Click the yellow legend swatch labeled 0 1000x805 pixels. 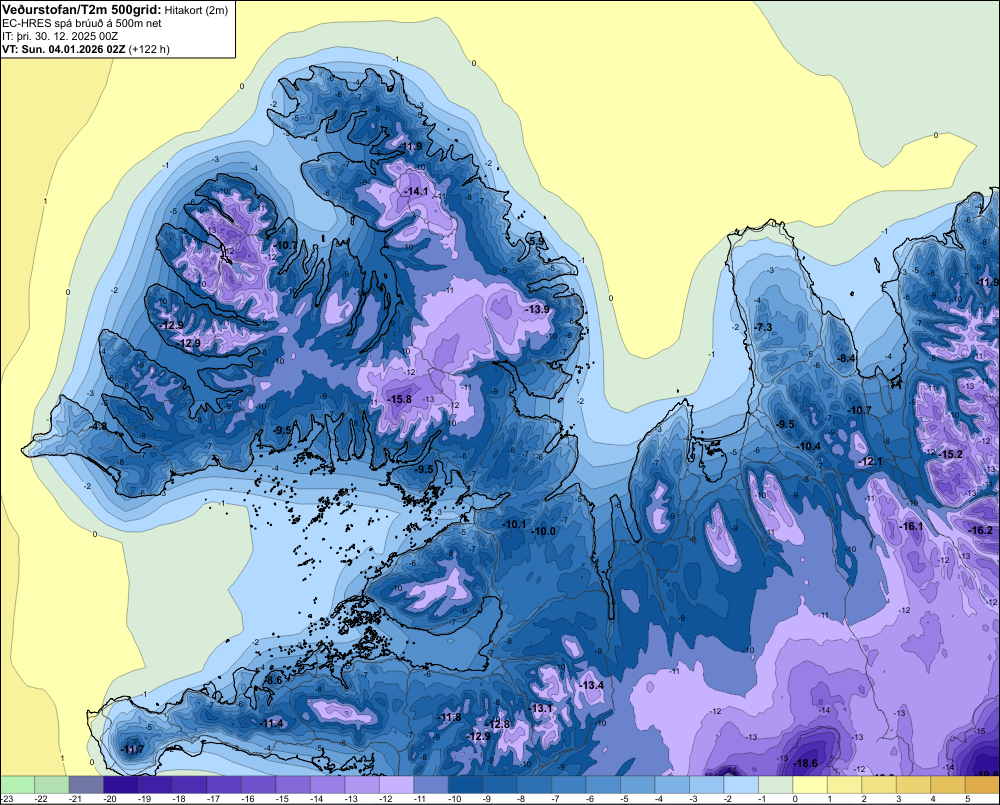809,785
